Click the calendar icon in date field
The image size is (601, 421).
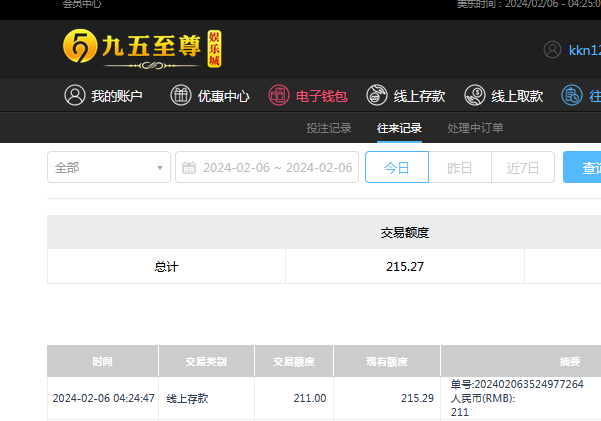tap(189, 168)
